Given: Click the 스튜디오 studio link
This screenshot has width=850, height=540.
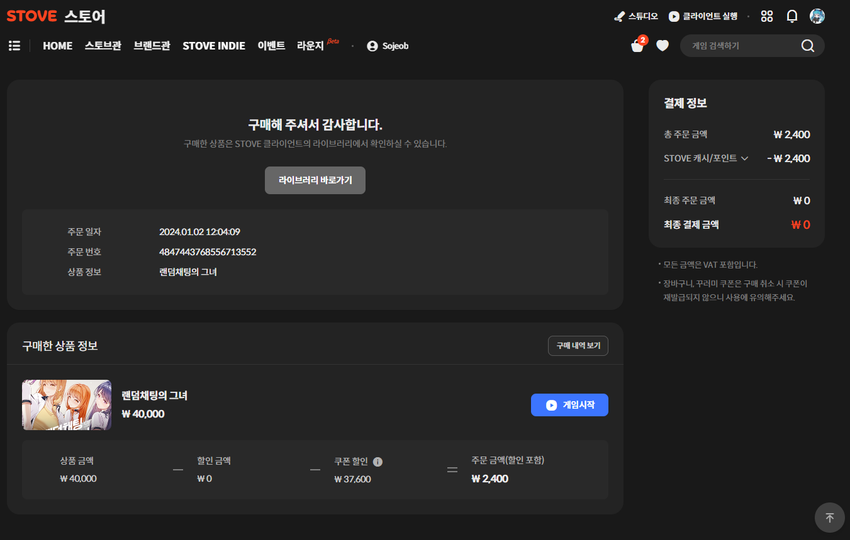Looking at the screenshot, I should (x=635, y=16).
